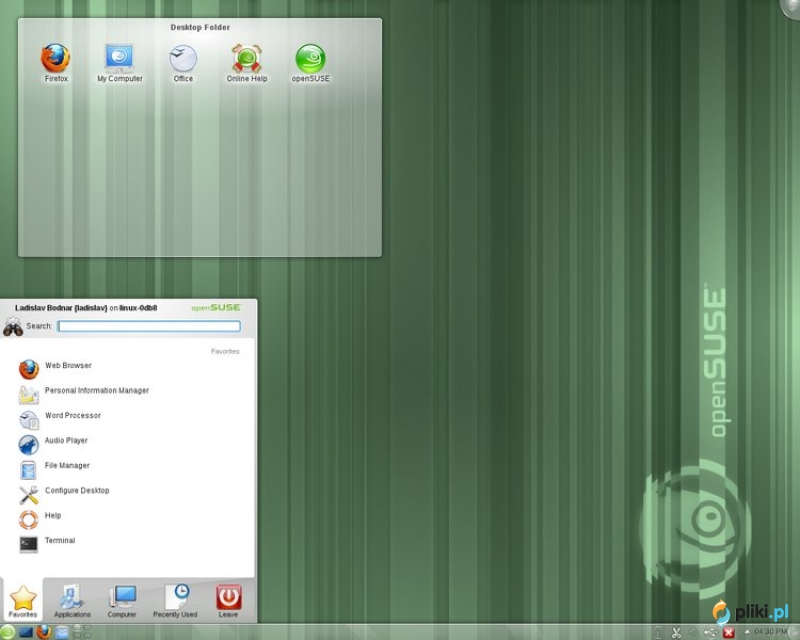This screenshot has width=800, height=640.
Task: Click the volume tray icon
Action: [x=693, y=632]
